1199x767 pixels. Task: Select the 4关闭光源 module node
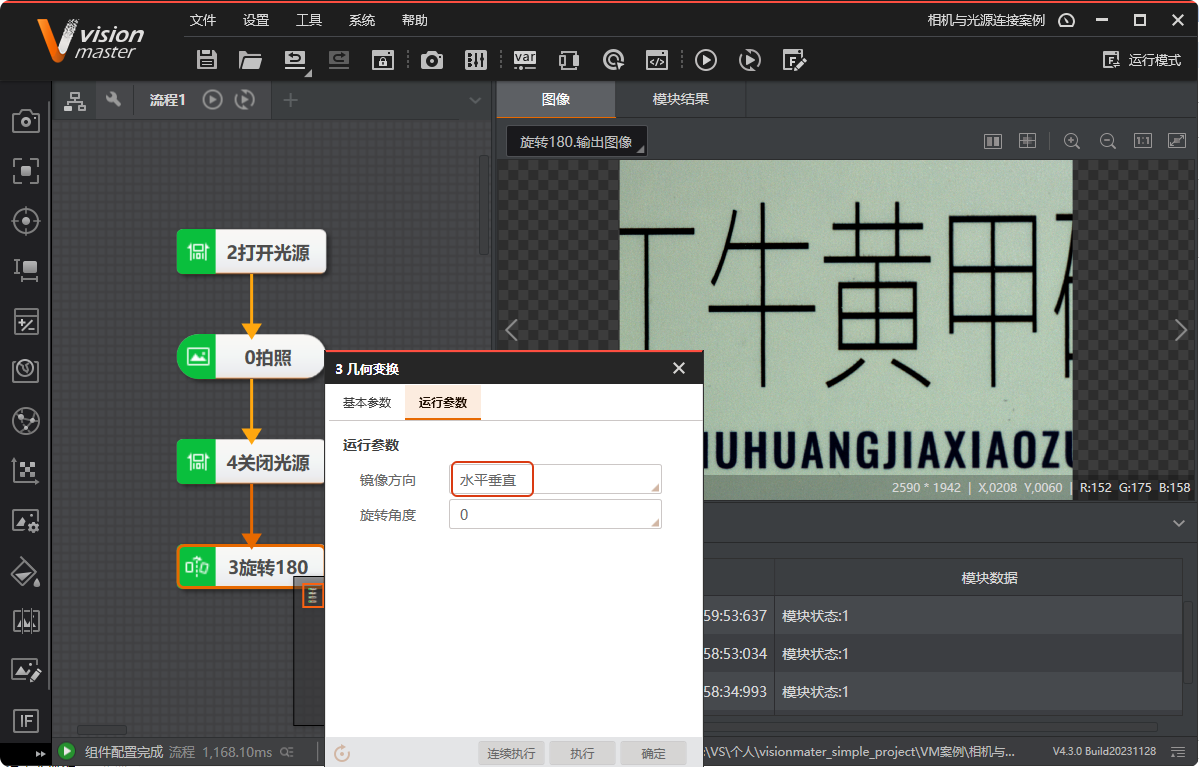click(252, 462)
